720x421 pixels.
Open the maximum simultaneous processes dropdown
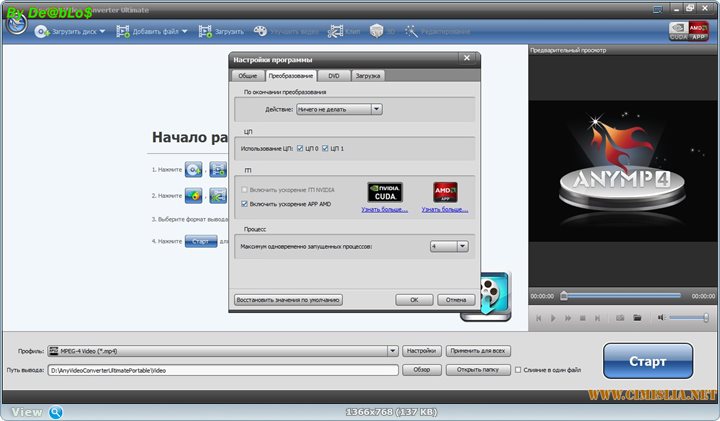click(x=449, y=247)
